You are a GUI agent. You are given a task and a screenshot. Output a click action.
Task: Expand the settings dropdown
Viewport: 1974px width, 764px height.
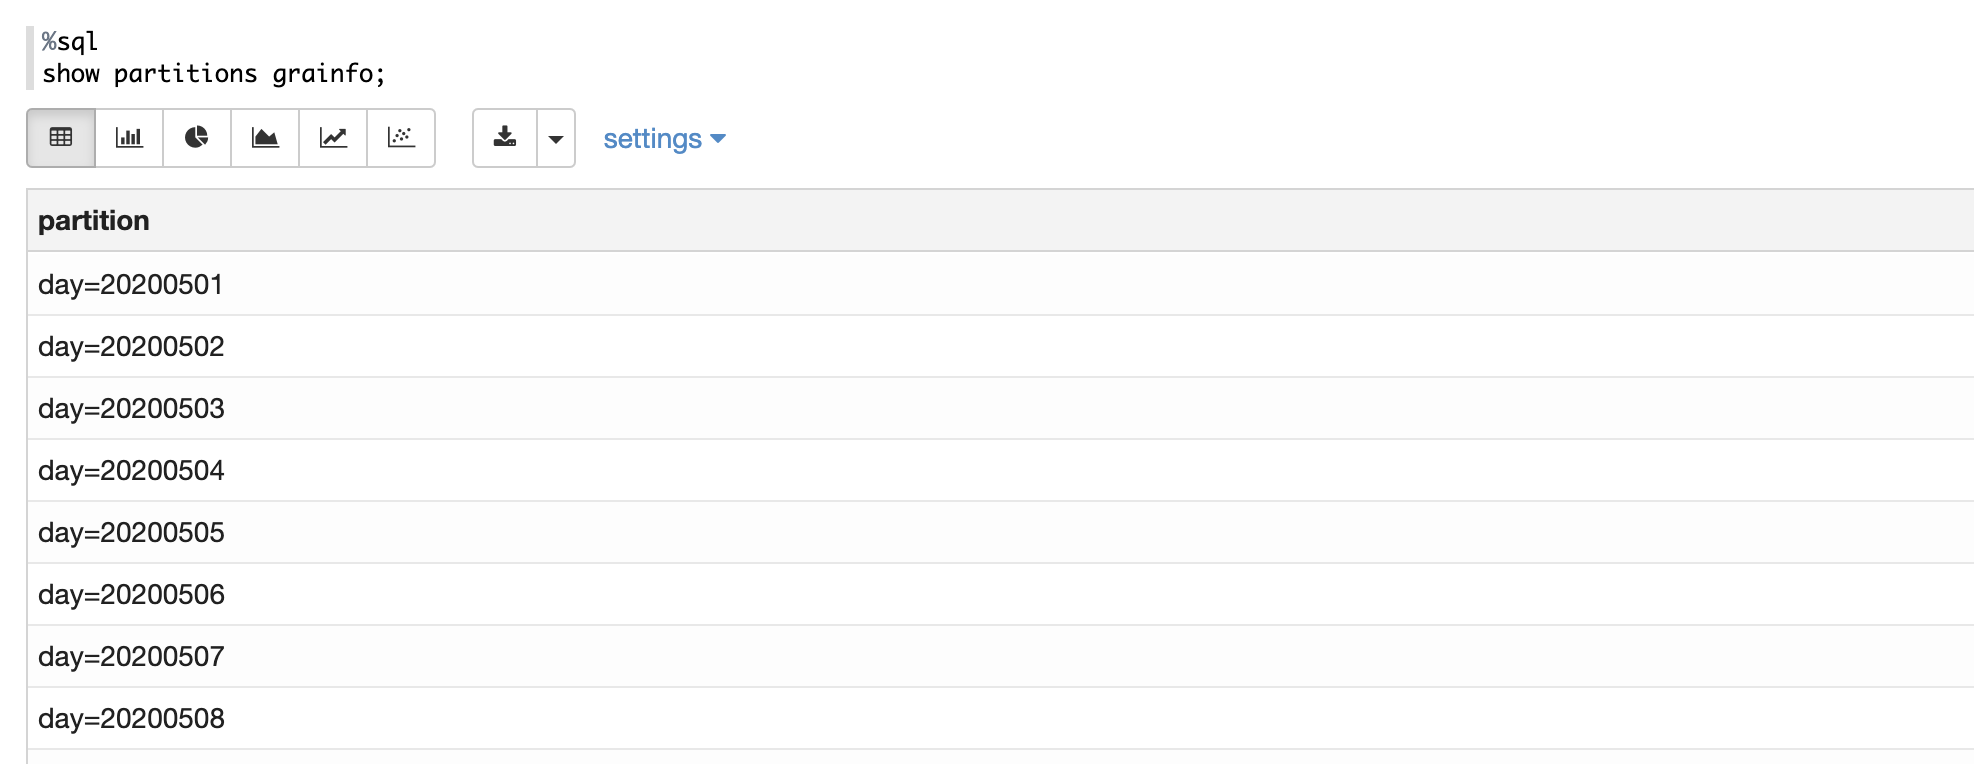coord(664,138)
